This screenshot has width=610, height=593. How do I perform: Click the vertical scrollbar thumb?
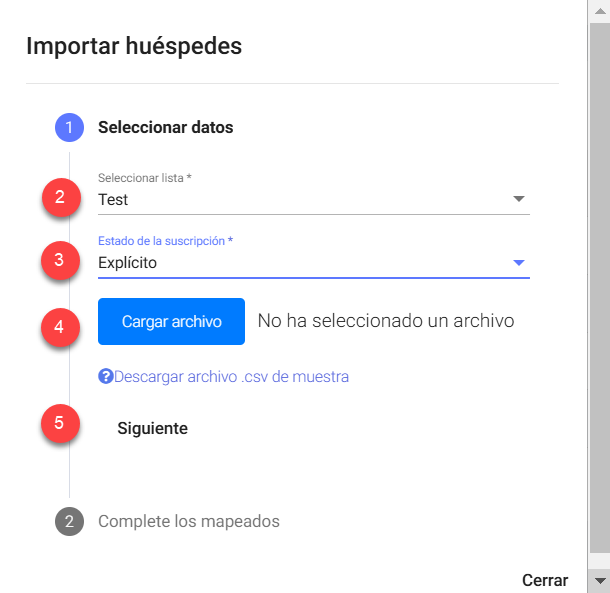tap(600, 288)
